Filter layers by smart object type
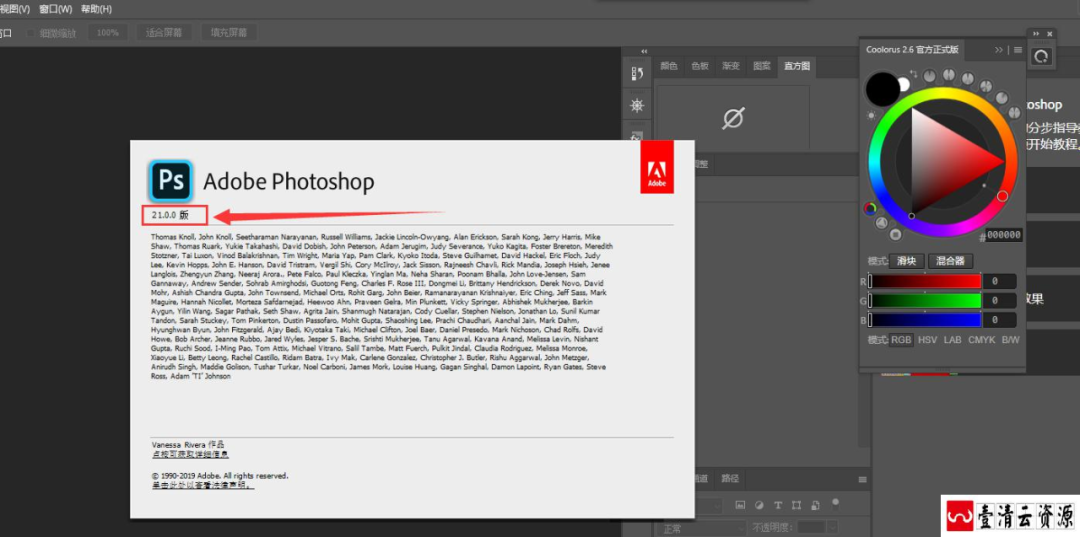 pos(816,505)
